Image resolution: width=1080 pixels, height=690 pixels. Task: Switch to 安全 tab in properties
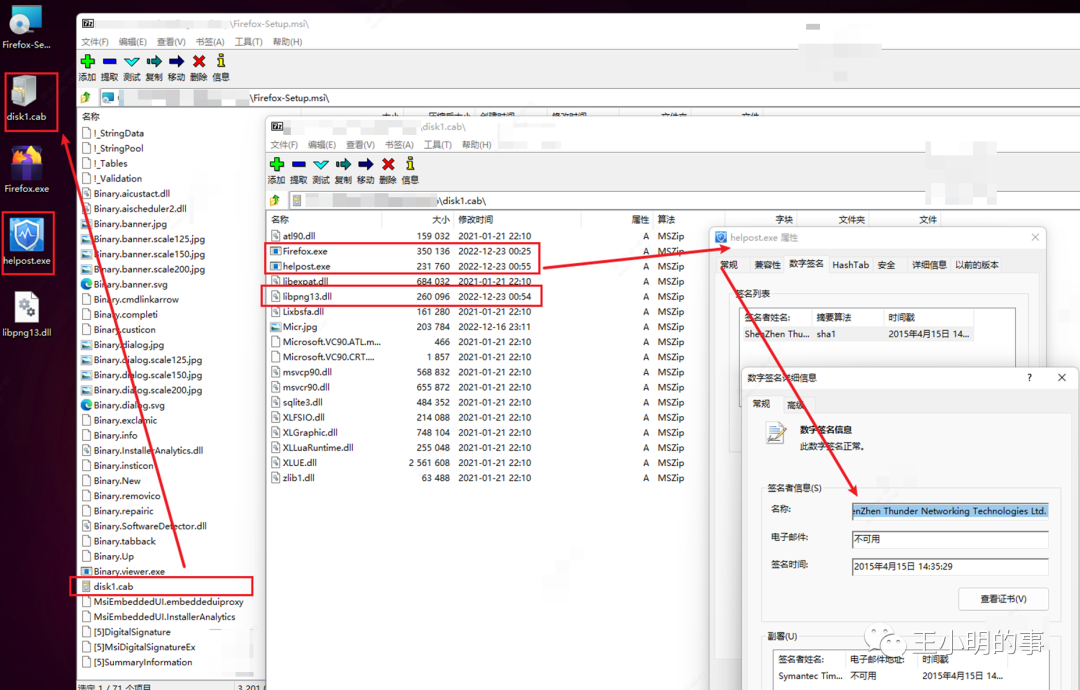pyautogui.click(x=886, y=264)
